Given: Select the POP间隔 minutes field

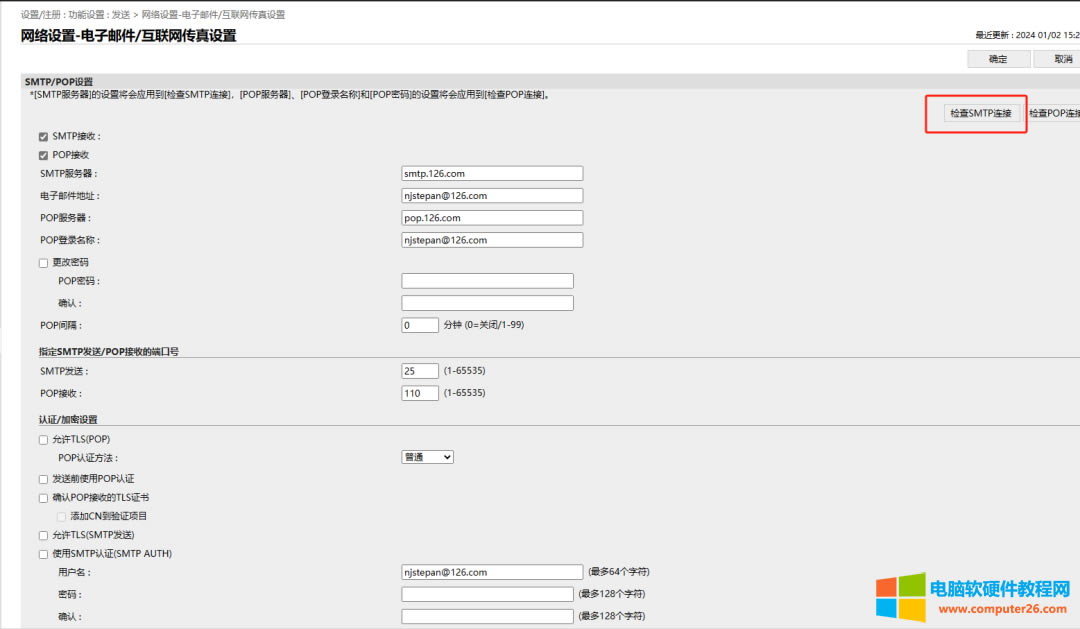Looking at the screenshot, I should click(419, 325).
